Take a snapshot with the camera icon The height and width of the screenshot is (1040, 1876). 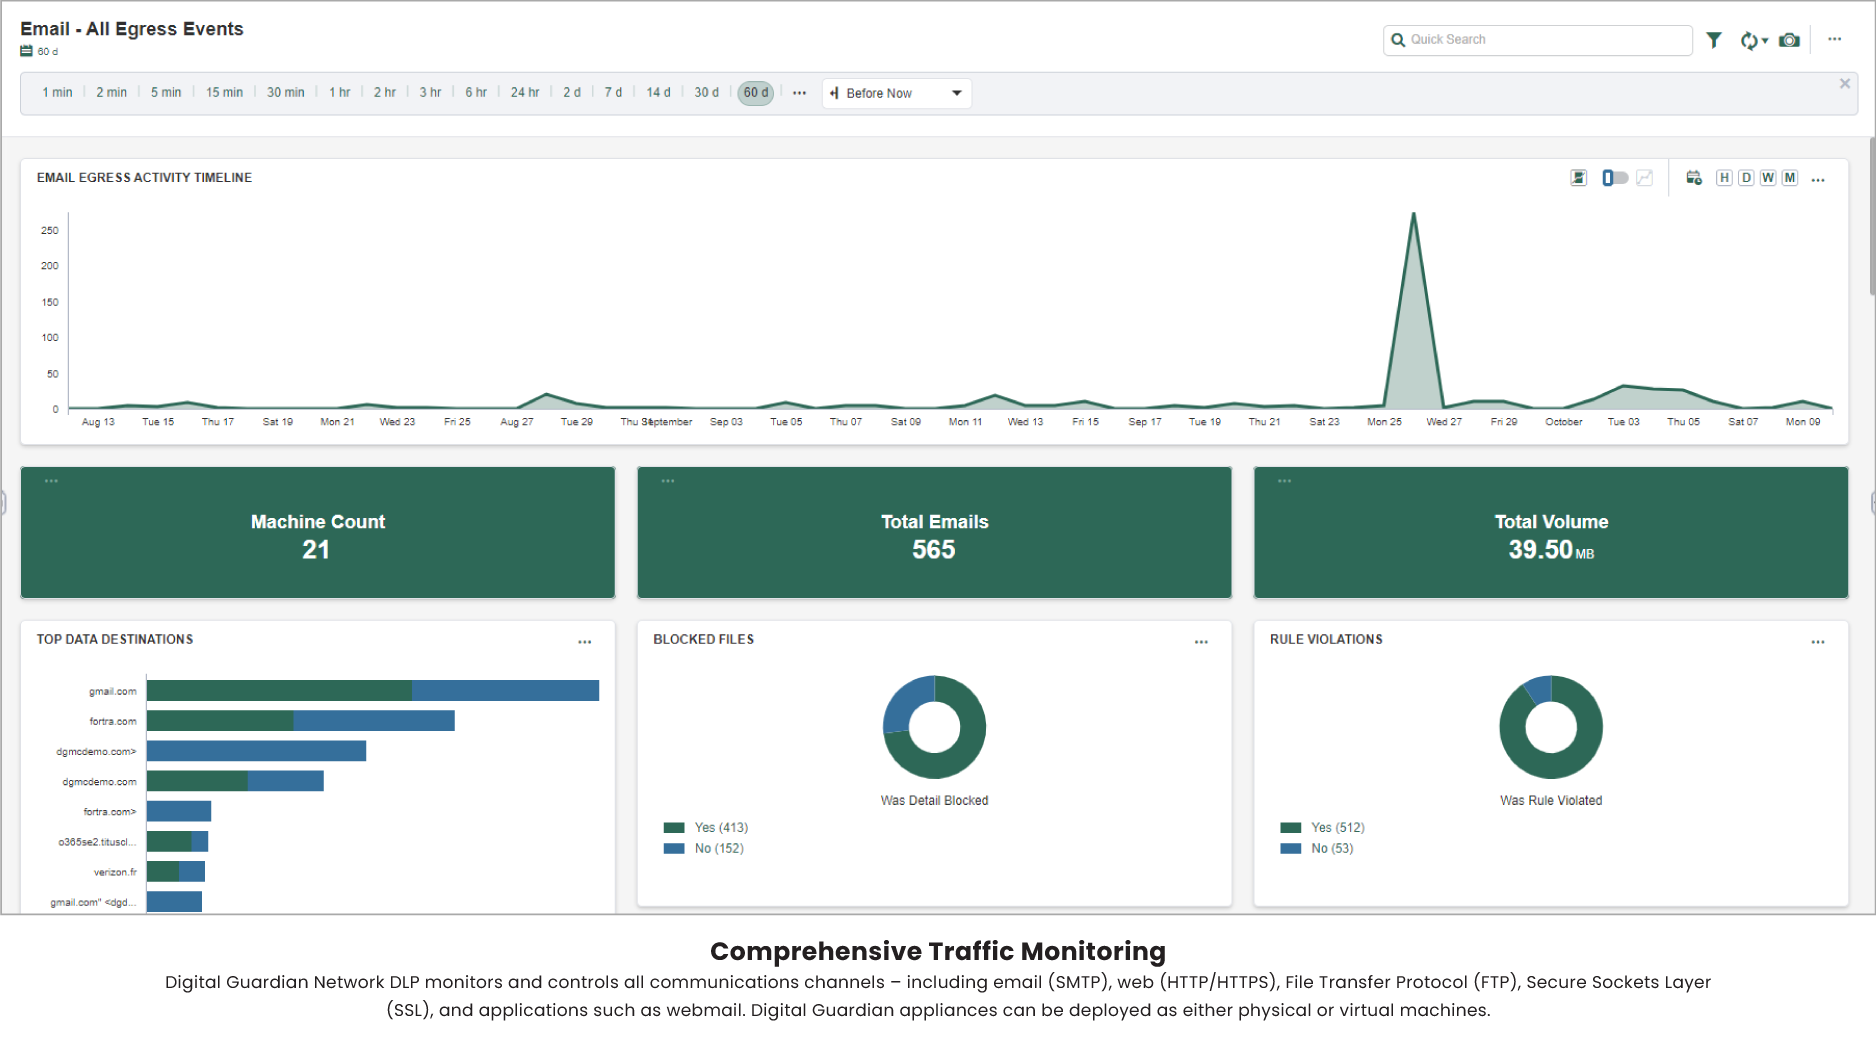[x=1790, y=40]
